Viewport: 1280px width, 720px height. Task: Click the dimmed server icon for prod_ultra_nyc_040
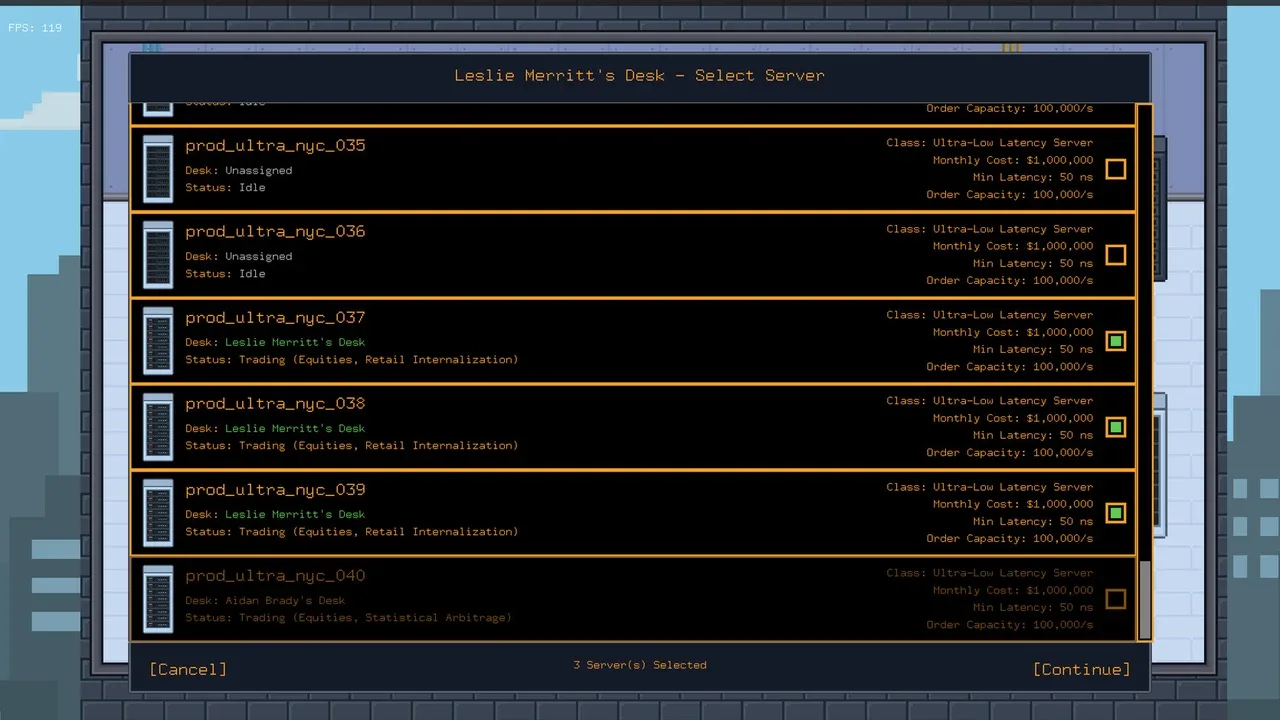[x=158, y=599]
